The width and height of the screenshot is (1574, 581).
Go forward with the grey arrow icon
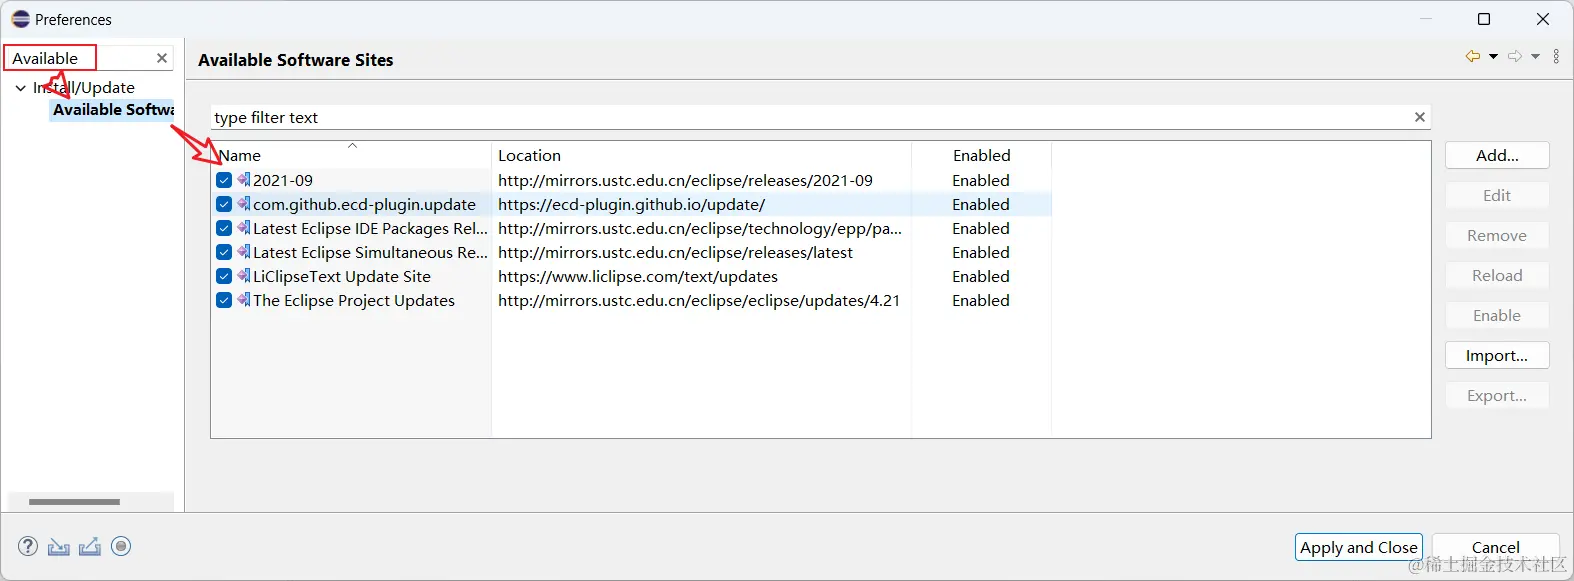1515,56
